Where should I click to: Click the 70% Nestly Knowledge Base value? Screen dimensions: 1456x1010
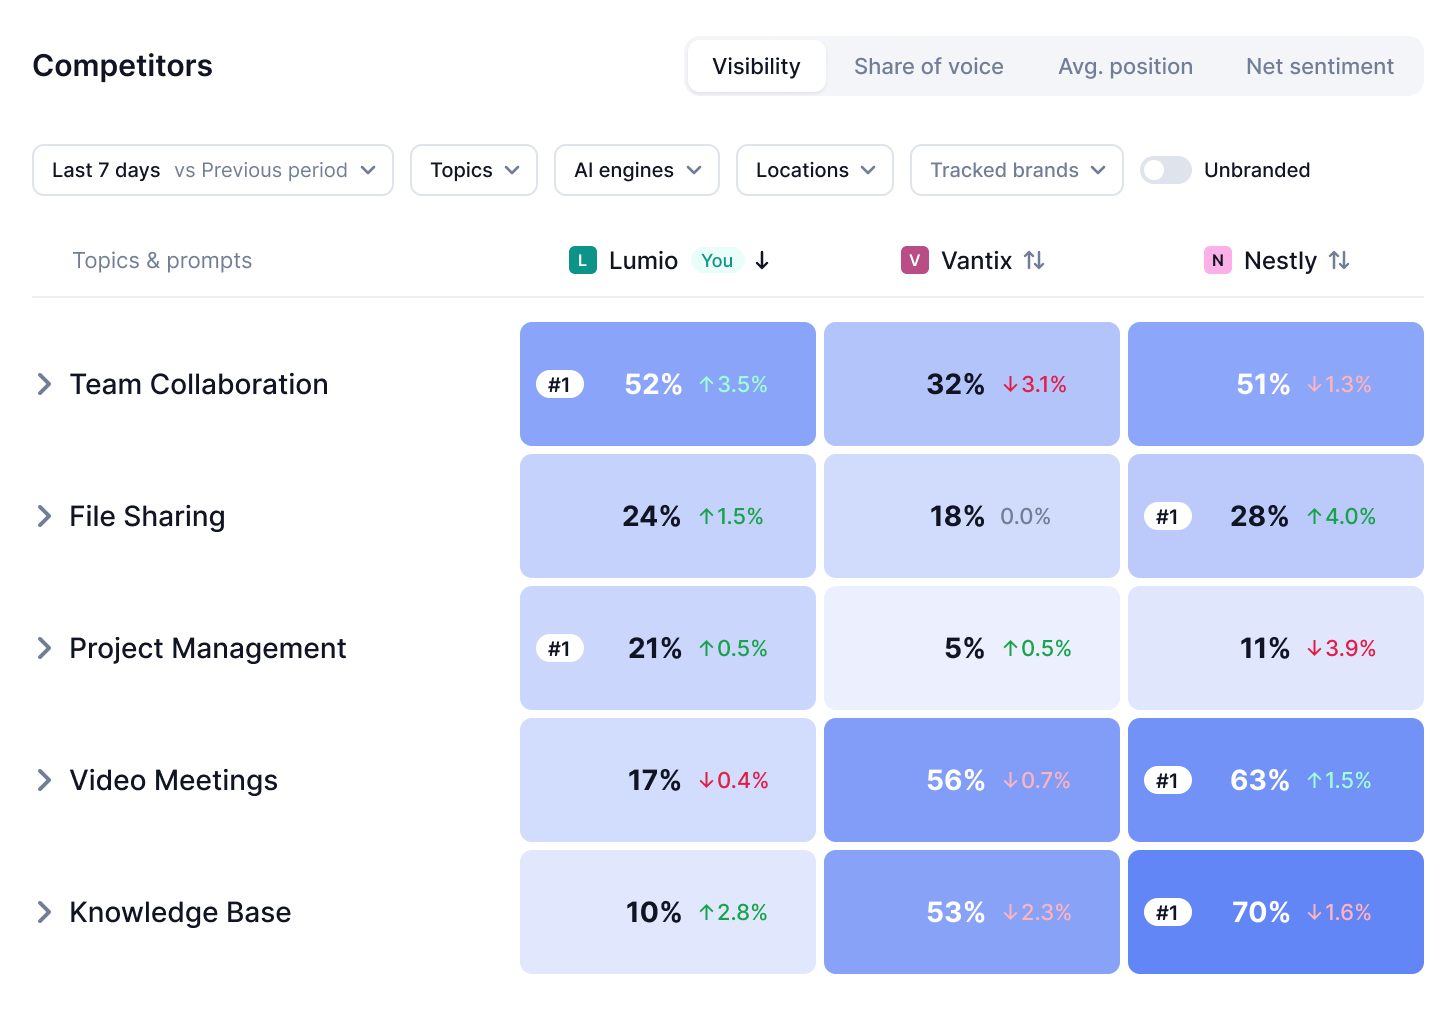(x=1261, y=912)
